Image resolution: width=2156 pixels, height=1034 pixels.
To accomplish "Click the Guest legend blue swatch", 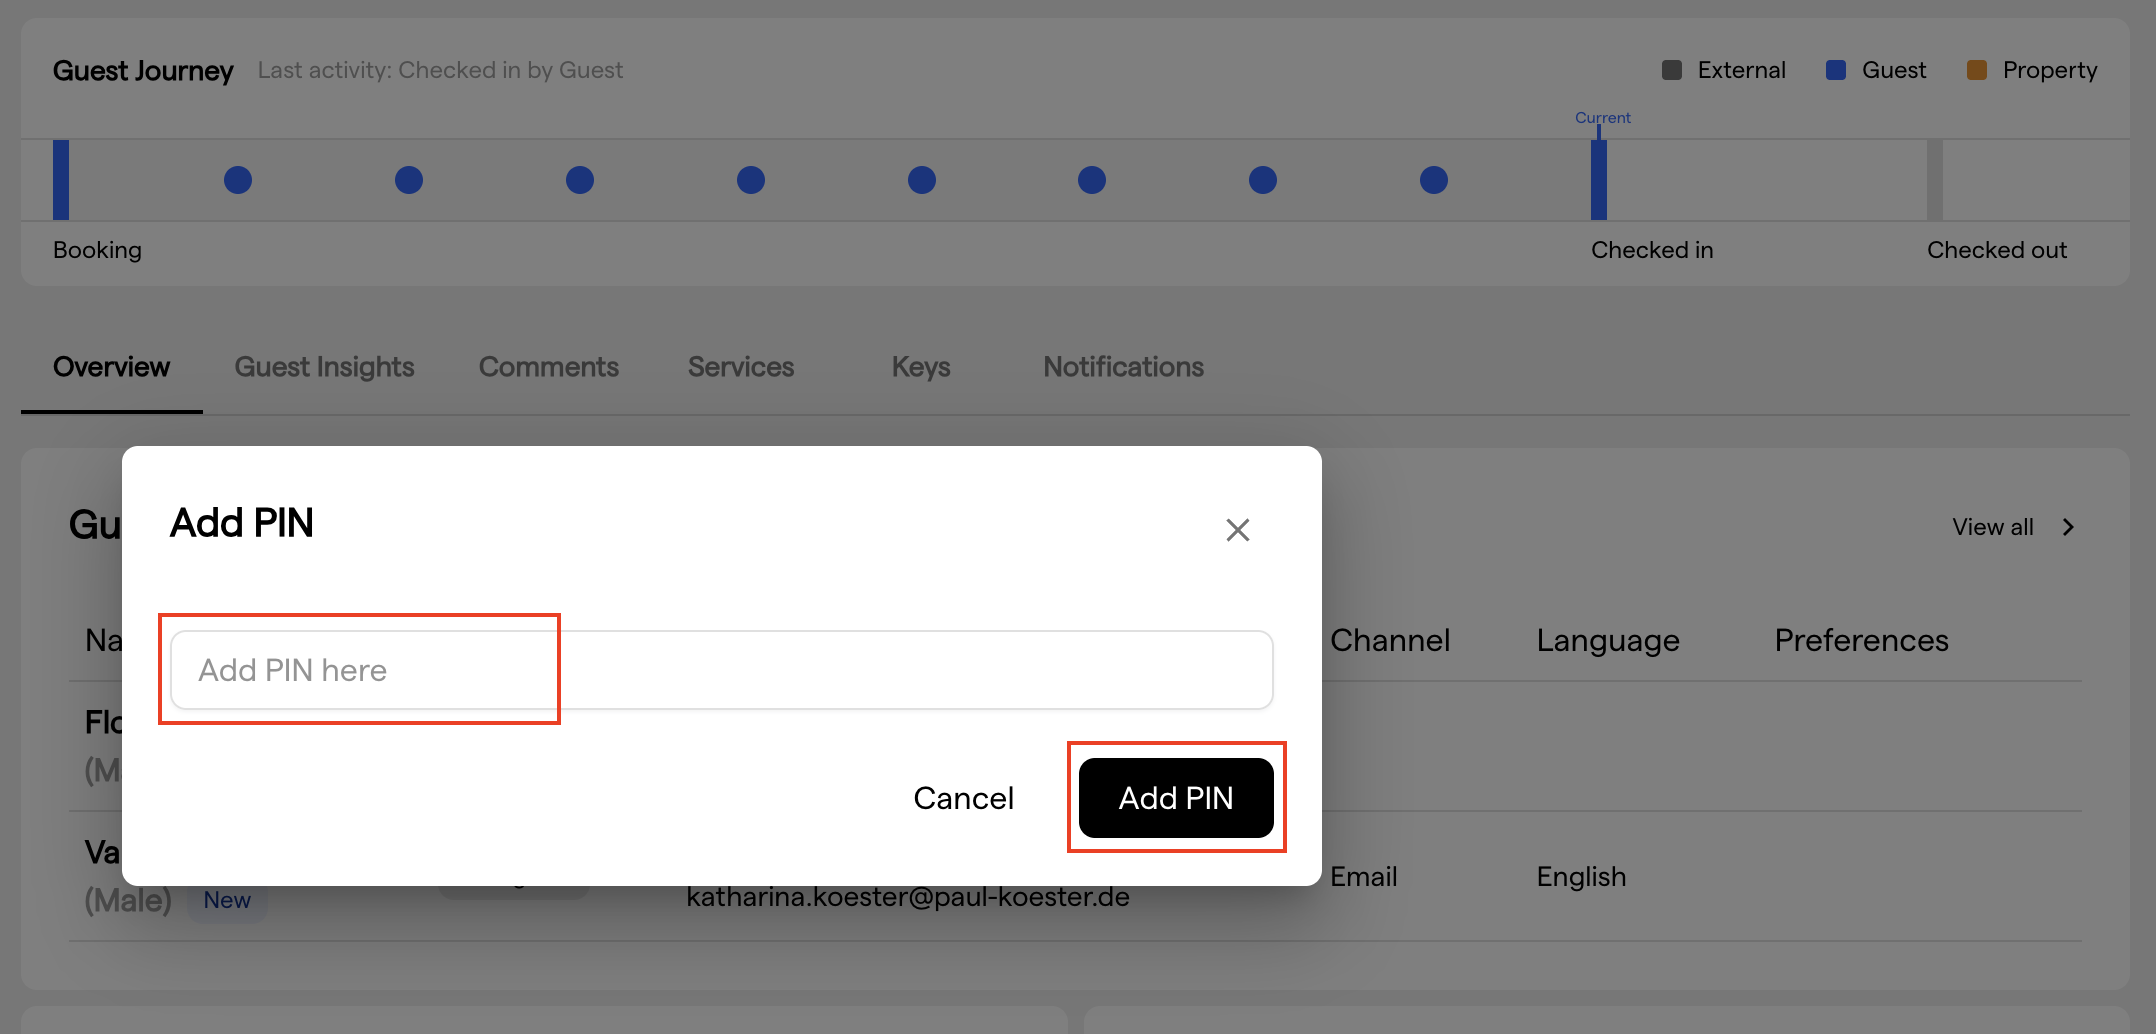I will (x=1835, y=70).
